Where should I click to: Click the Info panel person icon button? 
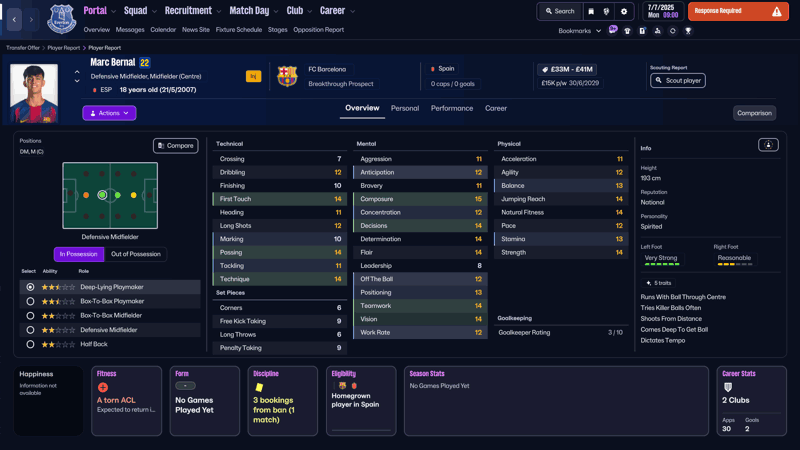tap(768, 145)
